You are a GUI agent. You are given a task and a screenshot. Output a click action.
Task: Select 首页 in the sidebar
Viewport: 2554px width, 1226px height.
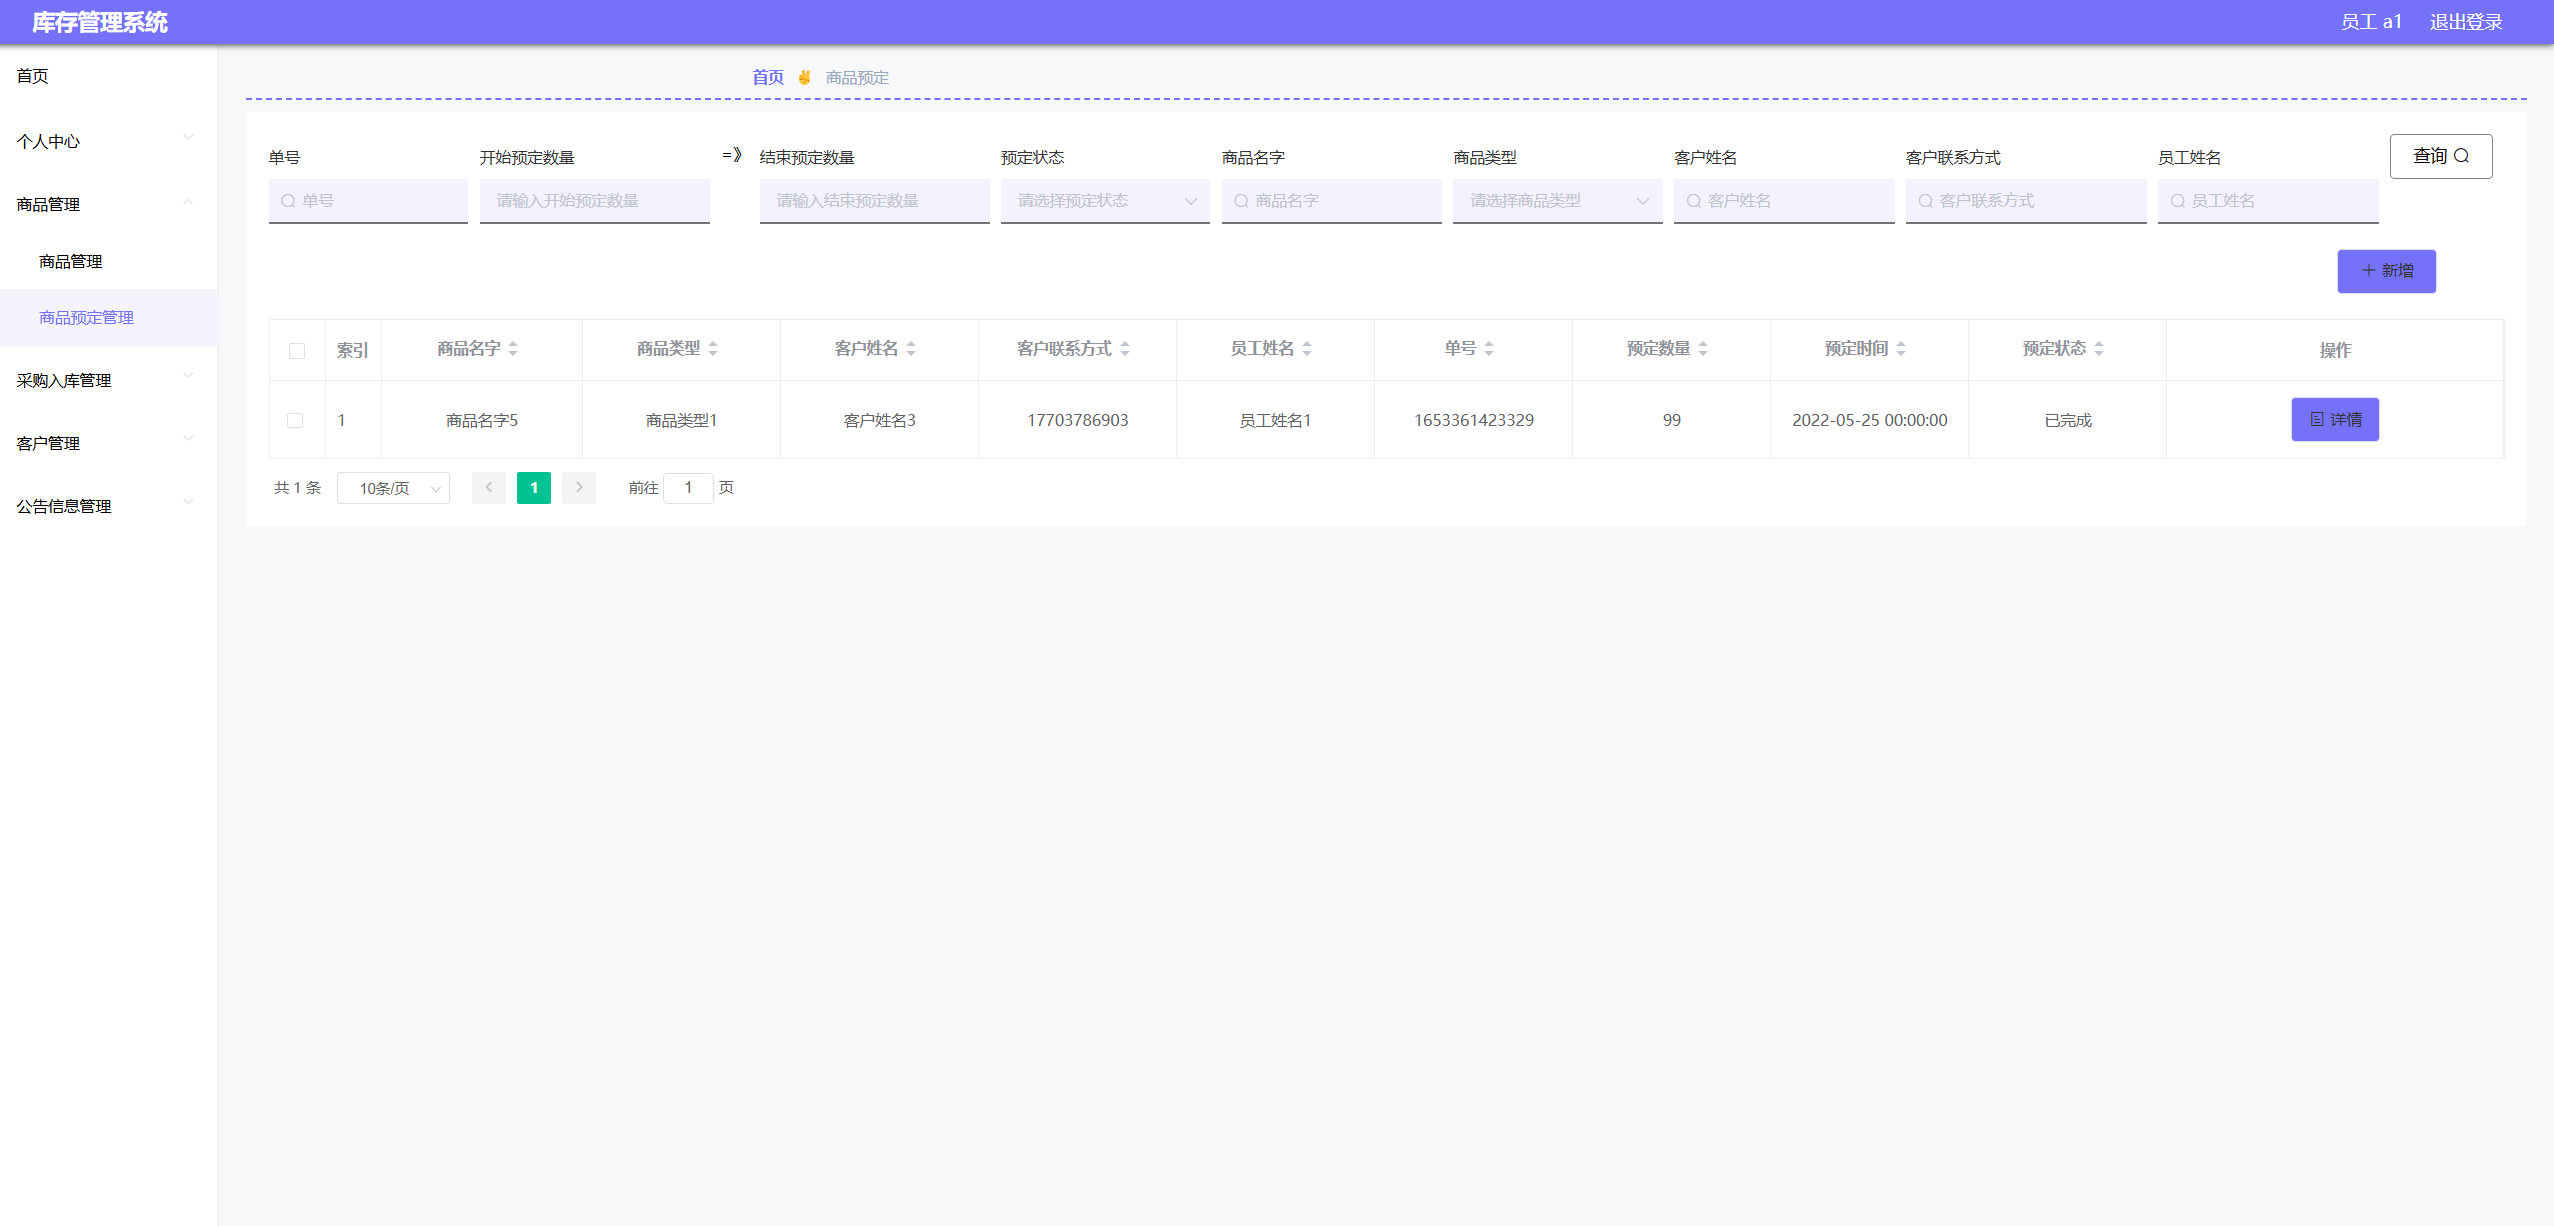(33, 76)
